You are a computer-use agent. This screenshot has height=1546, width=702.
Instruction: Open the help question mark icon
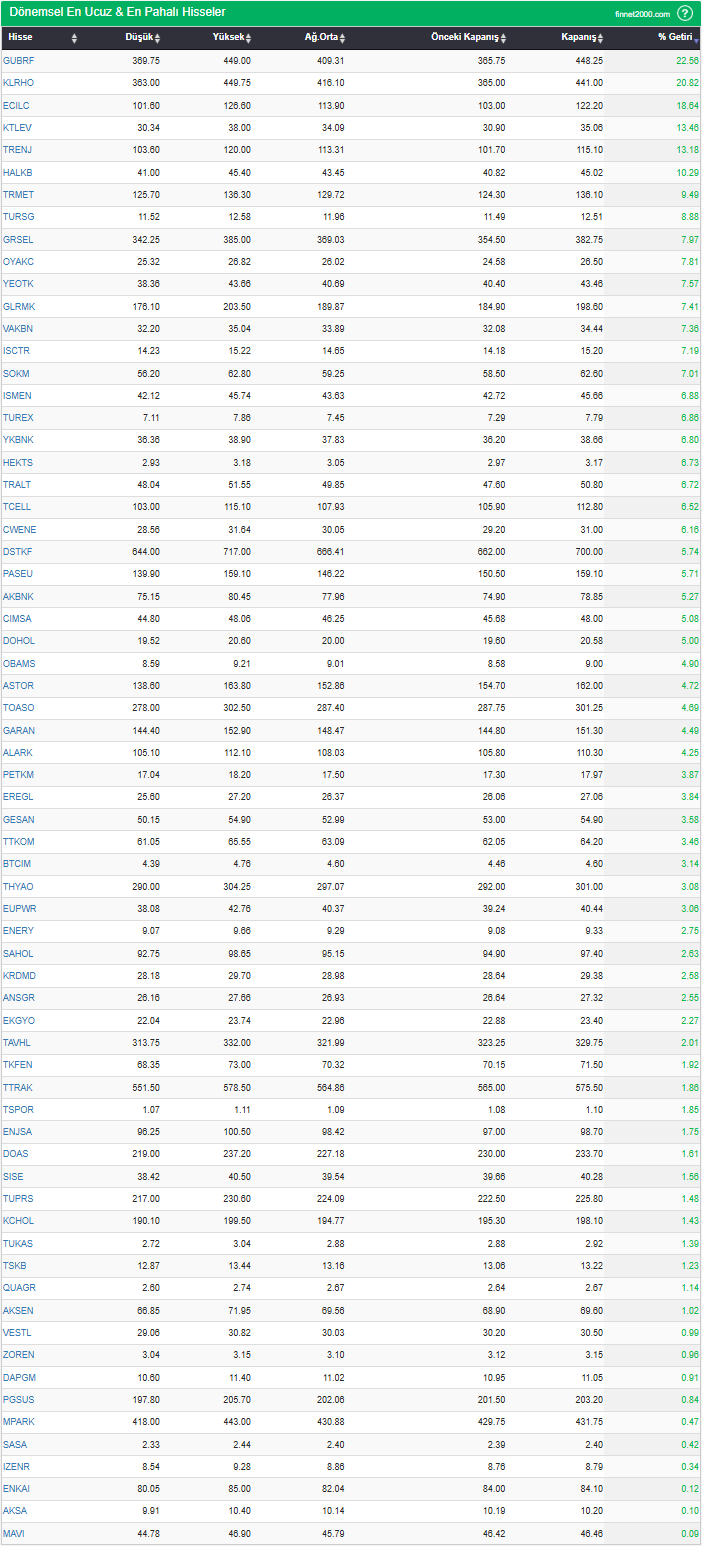click(x=685, y=13)
